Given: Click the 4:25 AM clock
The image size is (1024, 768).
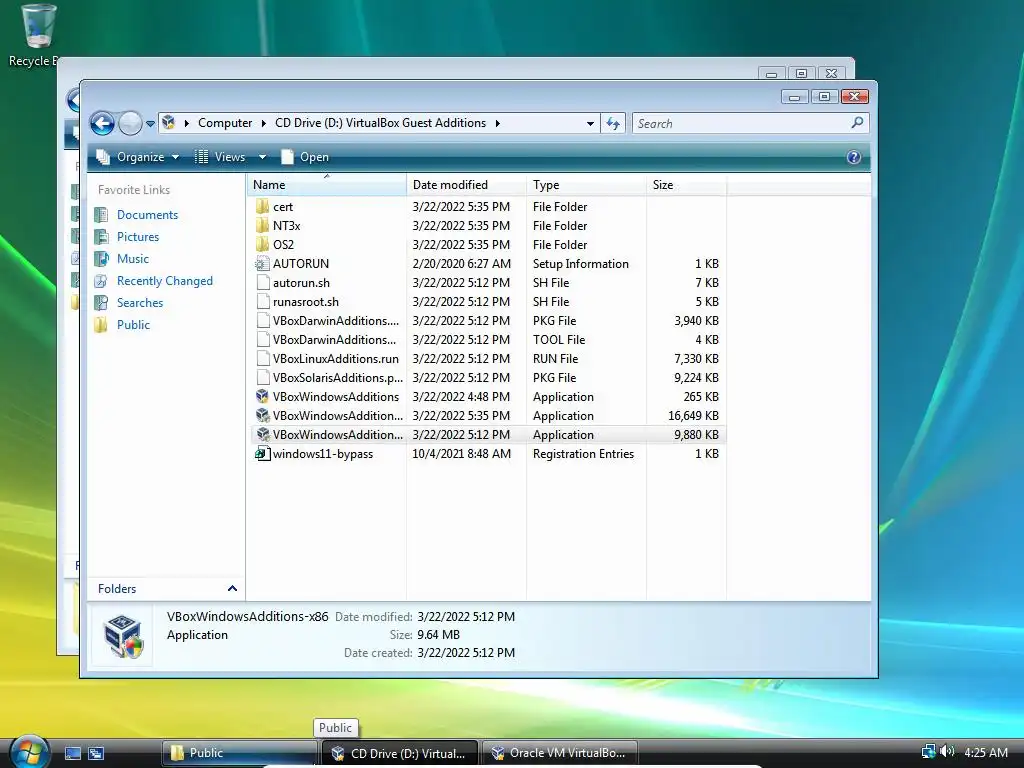Looking at the screenshot, I should (x=985, y=752).
